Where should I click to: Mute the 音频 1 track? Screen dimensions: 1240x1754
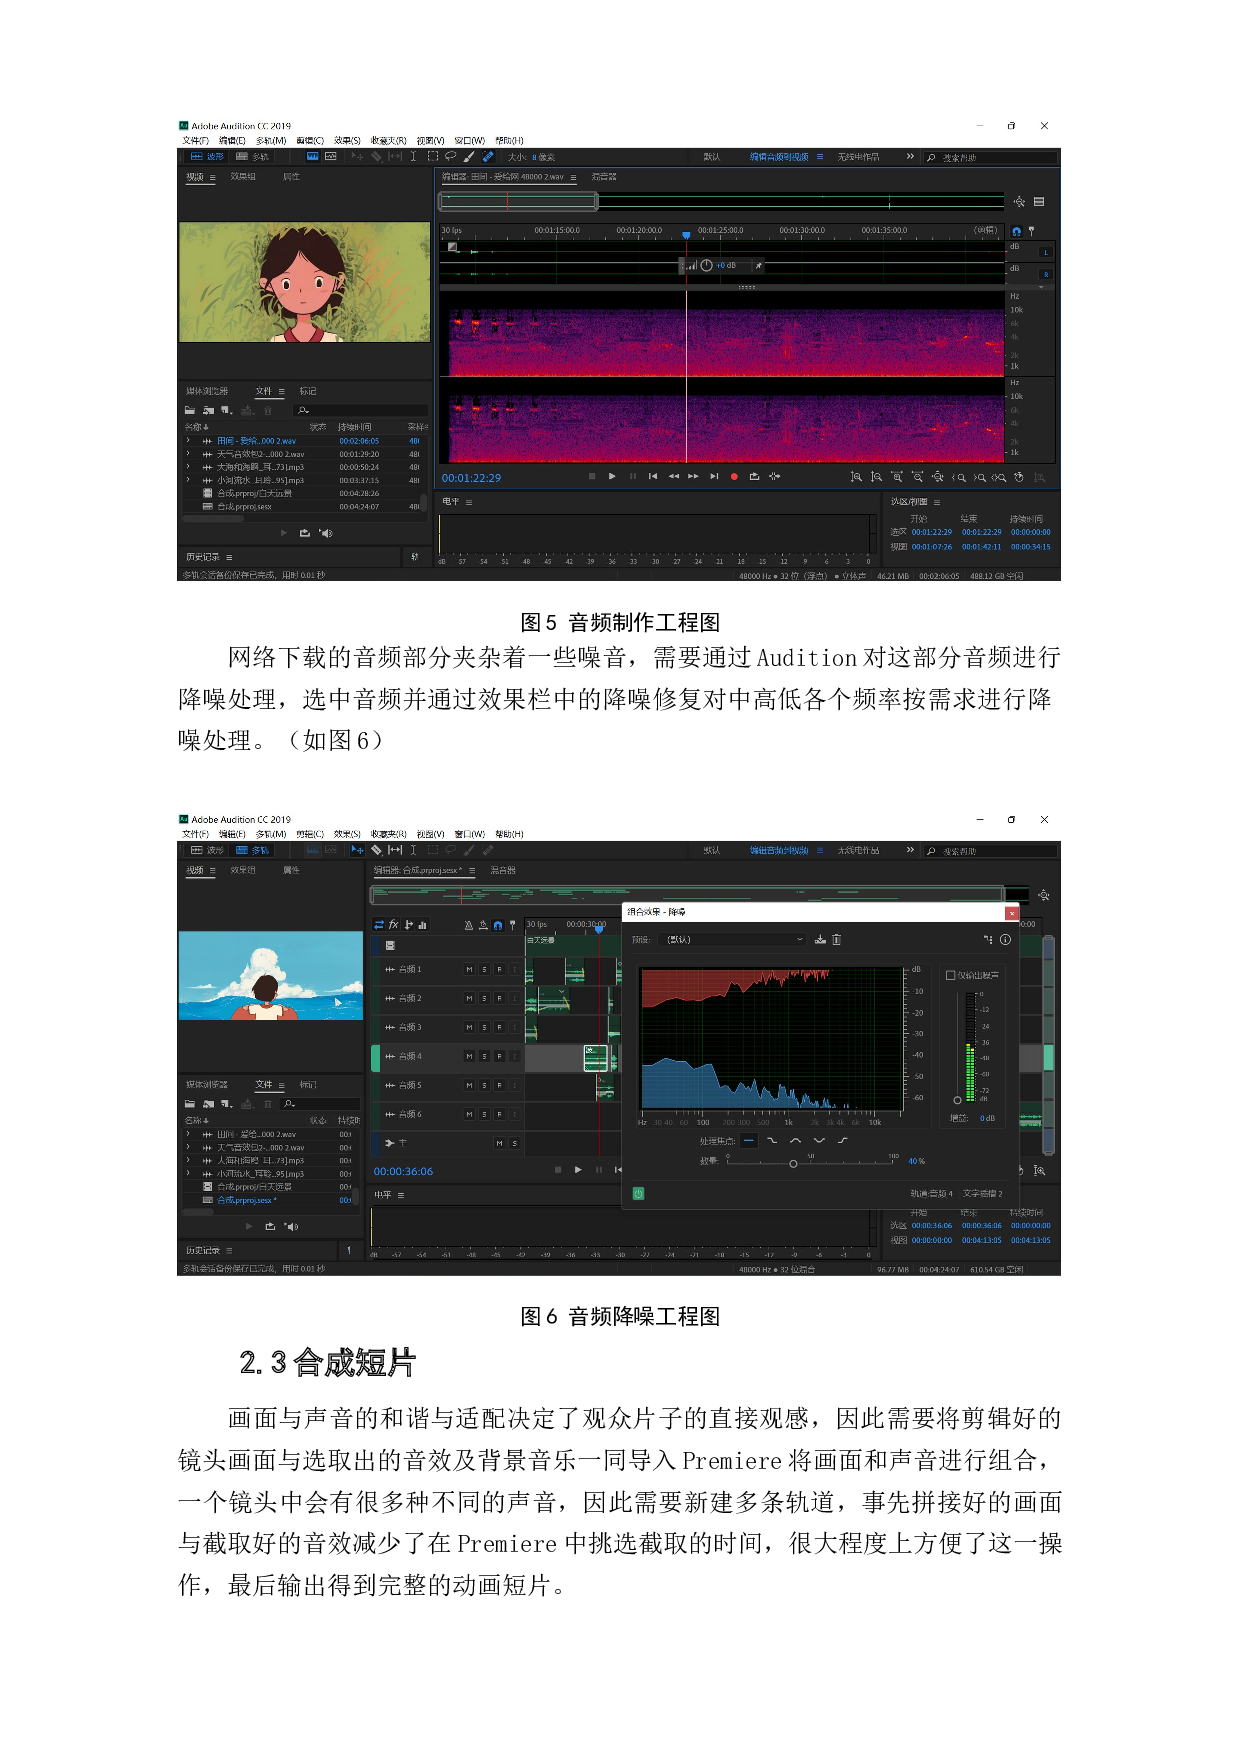coord(469,969)
